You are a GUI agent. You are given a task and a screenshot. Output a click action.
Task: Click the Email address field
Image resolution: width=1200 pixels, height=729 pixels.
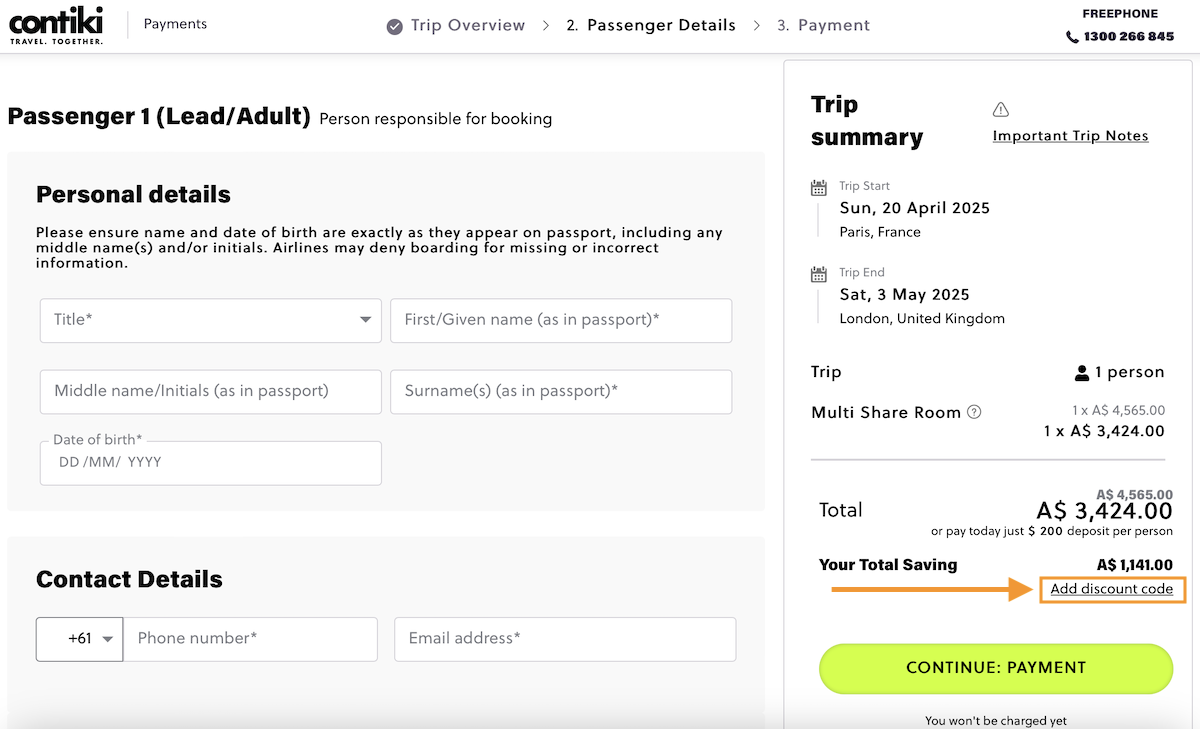pos(565,639)
